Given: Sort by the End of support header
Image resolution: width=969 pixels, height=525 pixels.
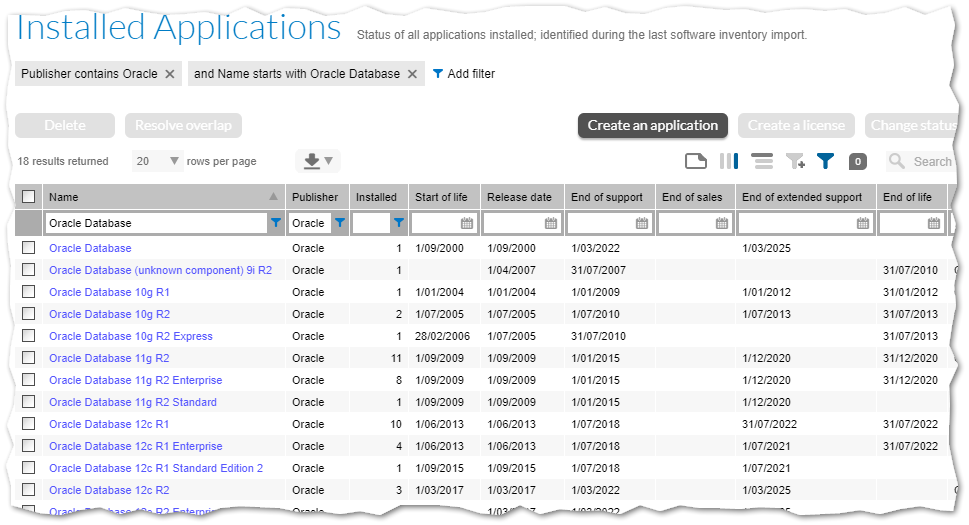Looking at the screenshot, I should (x=607, y=197).
